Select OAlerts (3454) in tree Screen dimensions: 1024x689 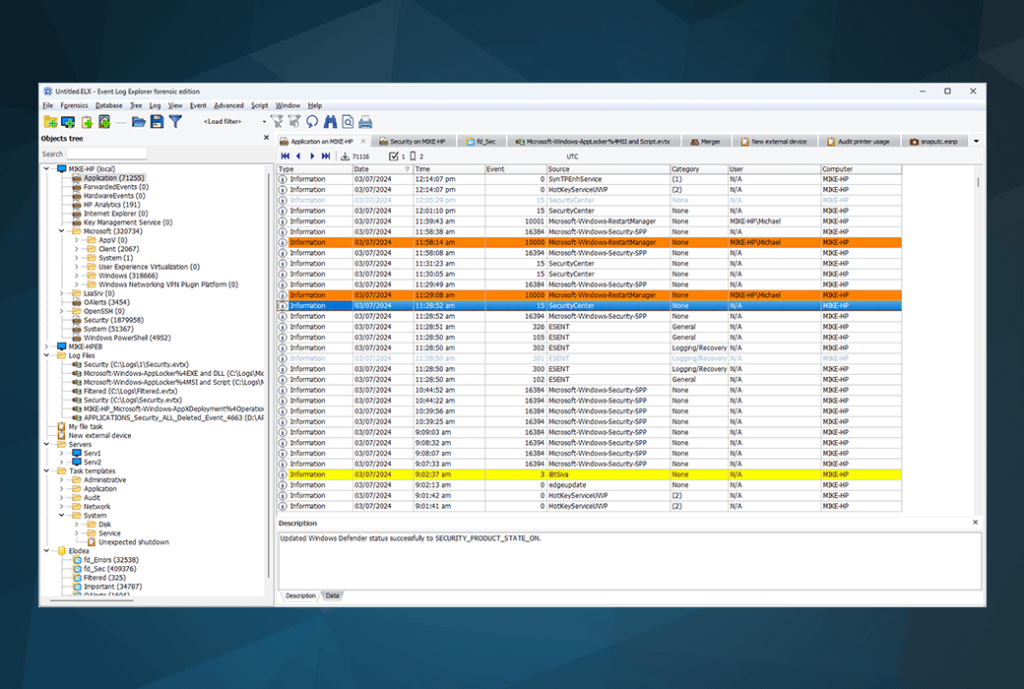pos(106,302)
